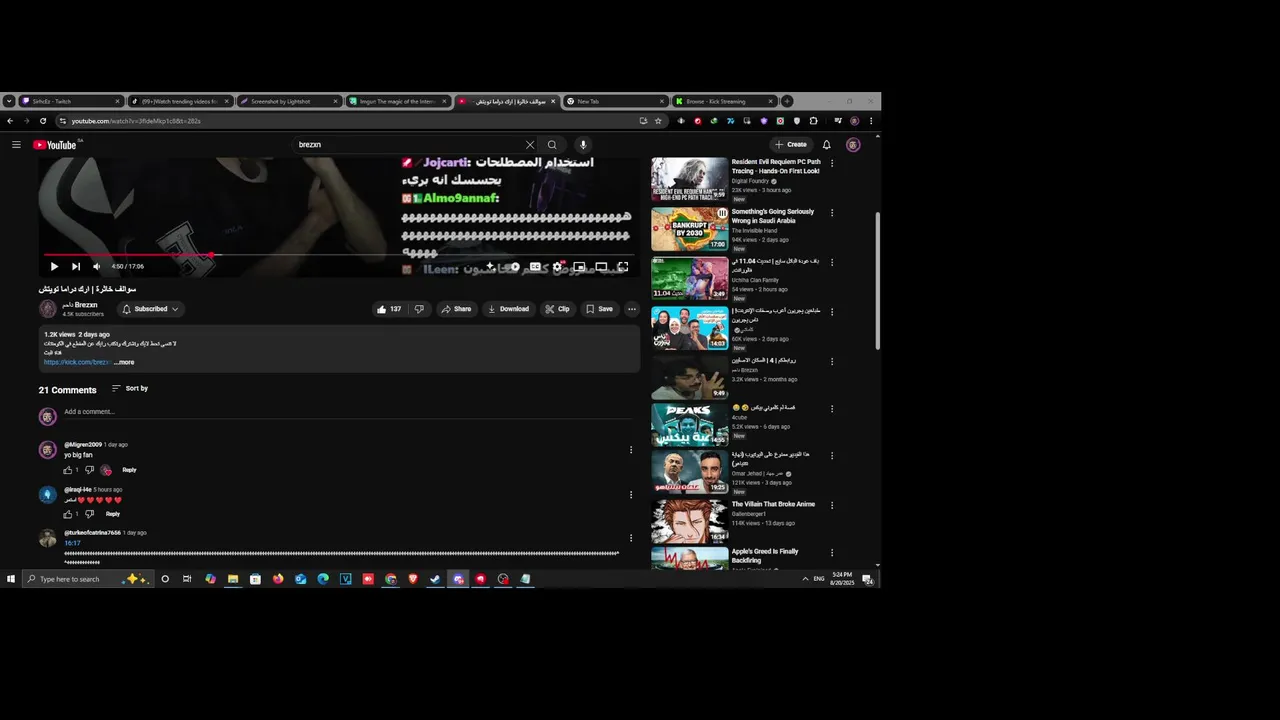Expand the description with ...more

tap(124, 362)
